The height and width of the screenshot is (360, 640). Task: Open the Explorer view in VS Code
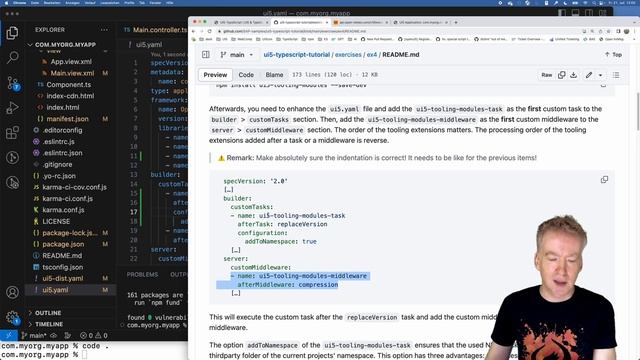pyautogui.click(x=12, y=33)
